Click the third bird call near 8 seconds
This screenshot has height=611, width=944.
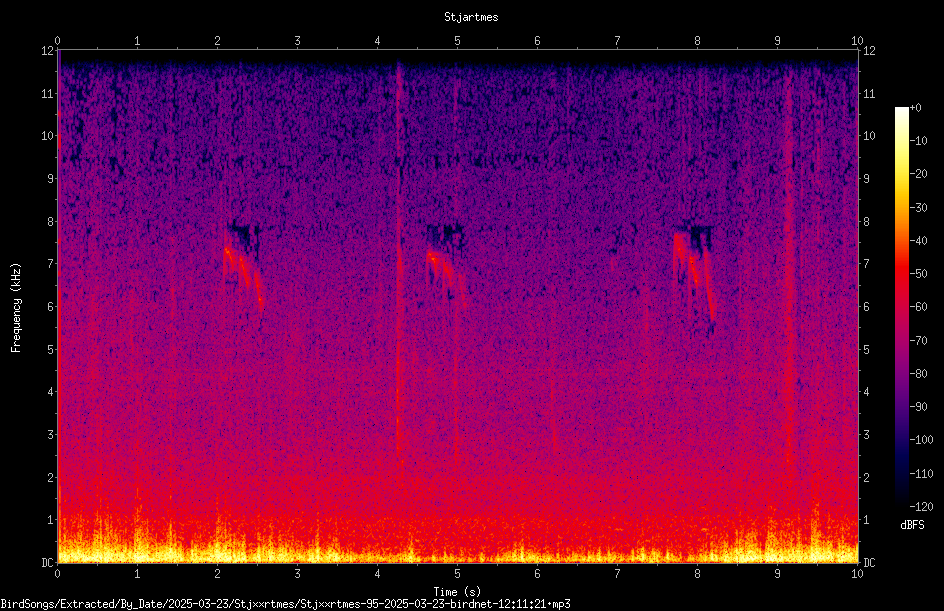694,277
